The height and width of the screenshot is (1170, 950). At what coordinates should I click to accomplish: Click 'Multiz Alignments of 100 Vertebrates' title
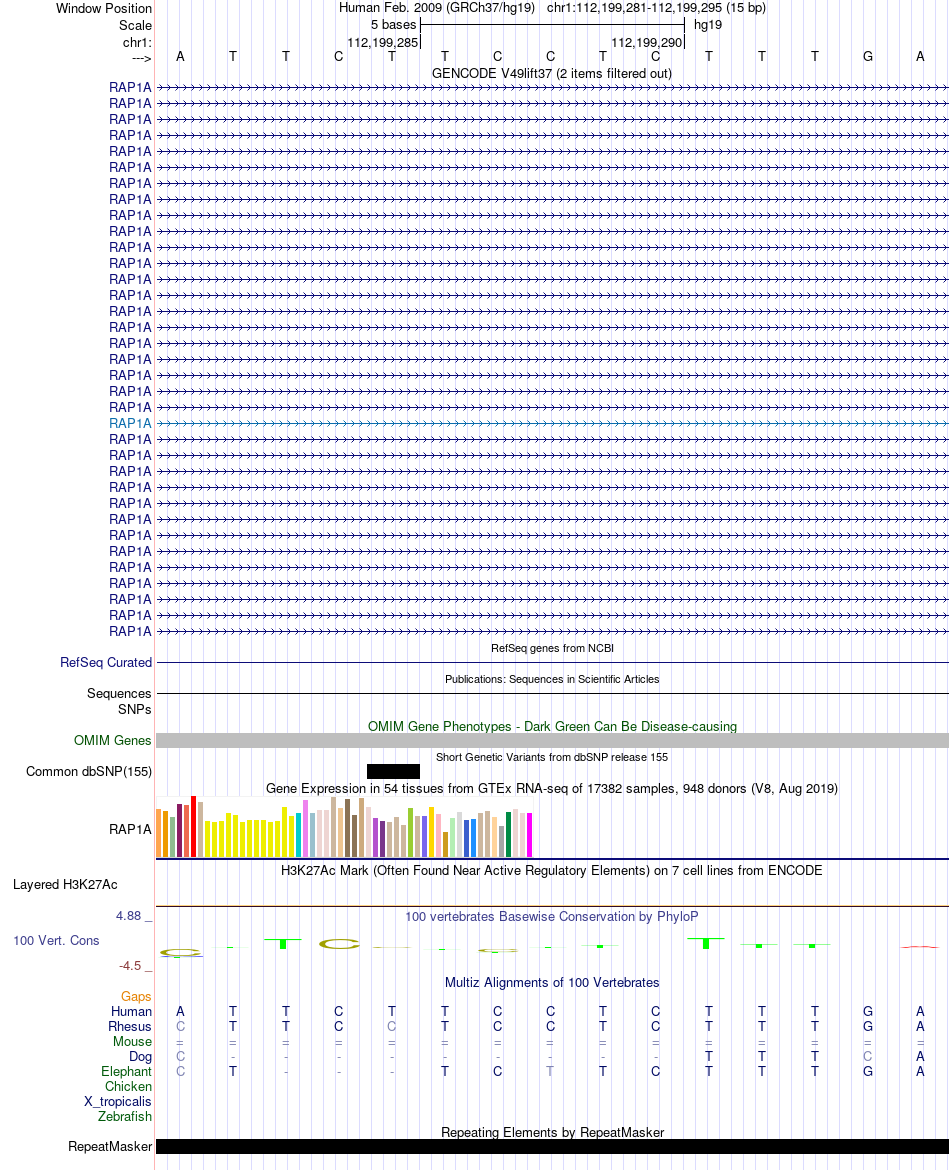pyautogui.click(x=552, y=983)
